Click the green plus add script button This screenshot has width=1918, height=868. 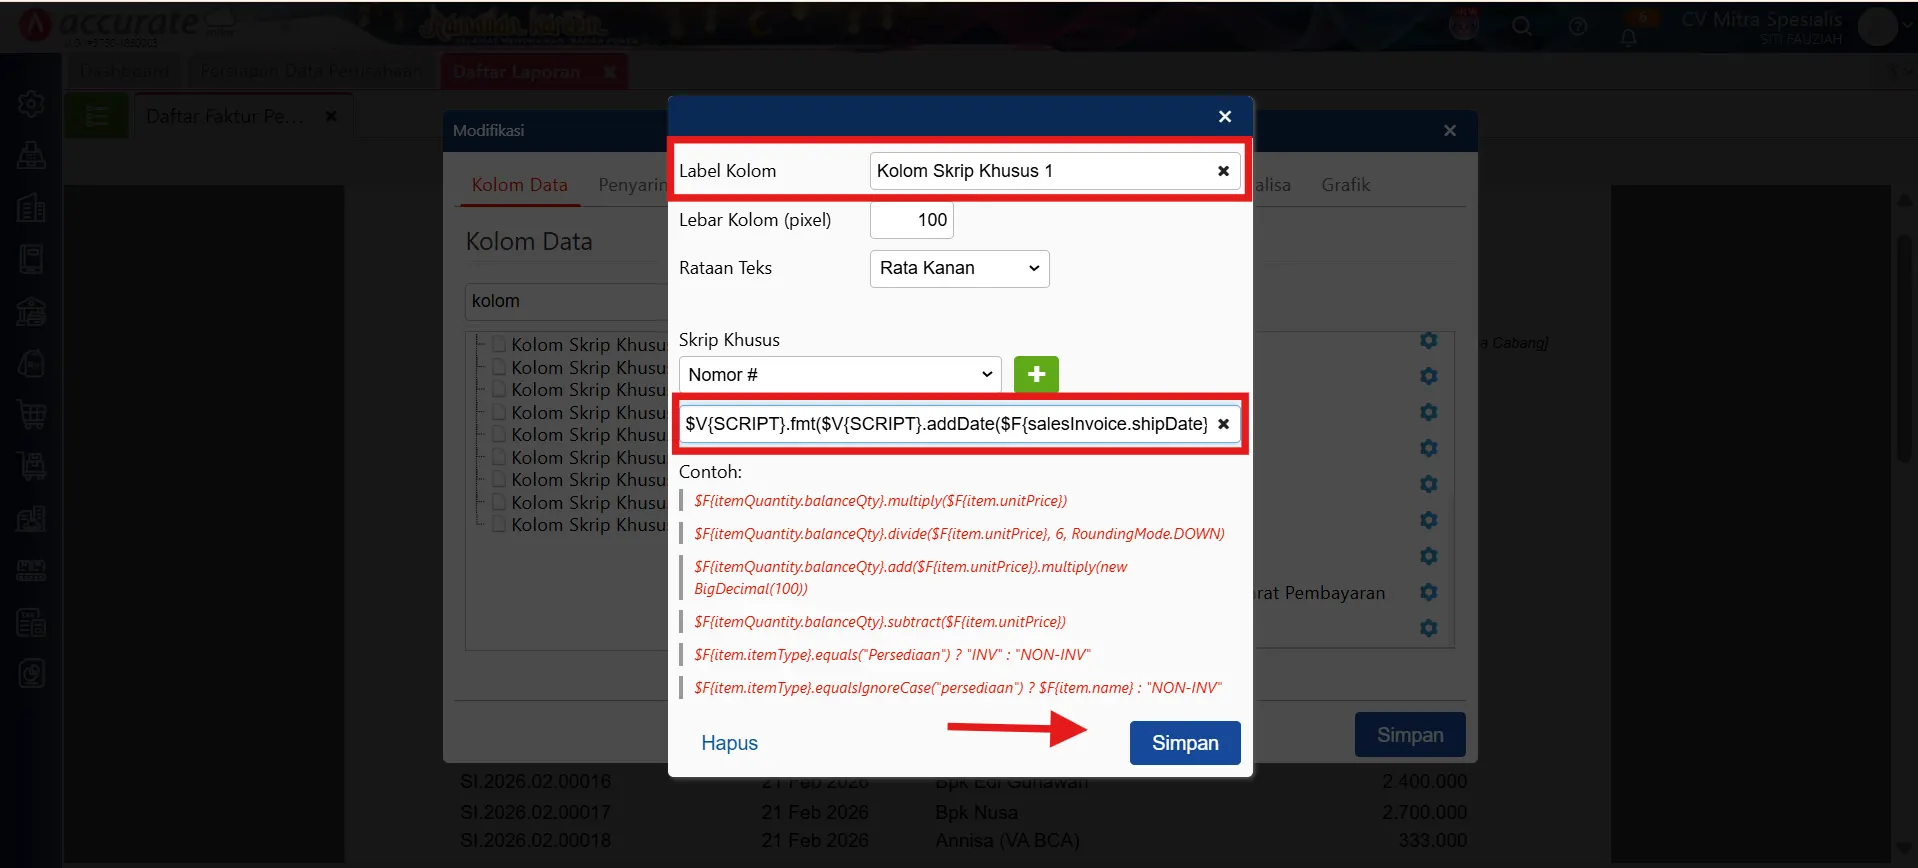tap(1036, 374)
